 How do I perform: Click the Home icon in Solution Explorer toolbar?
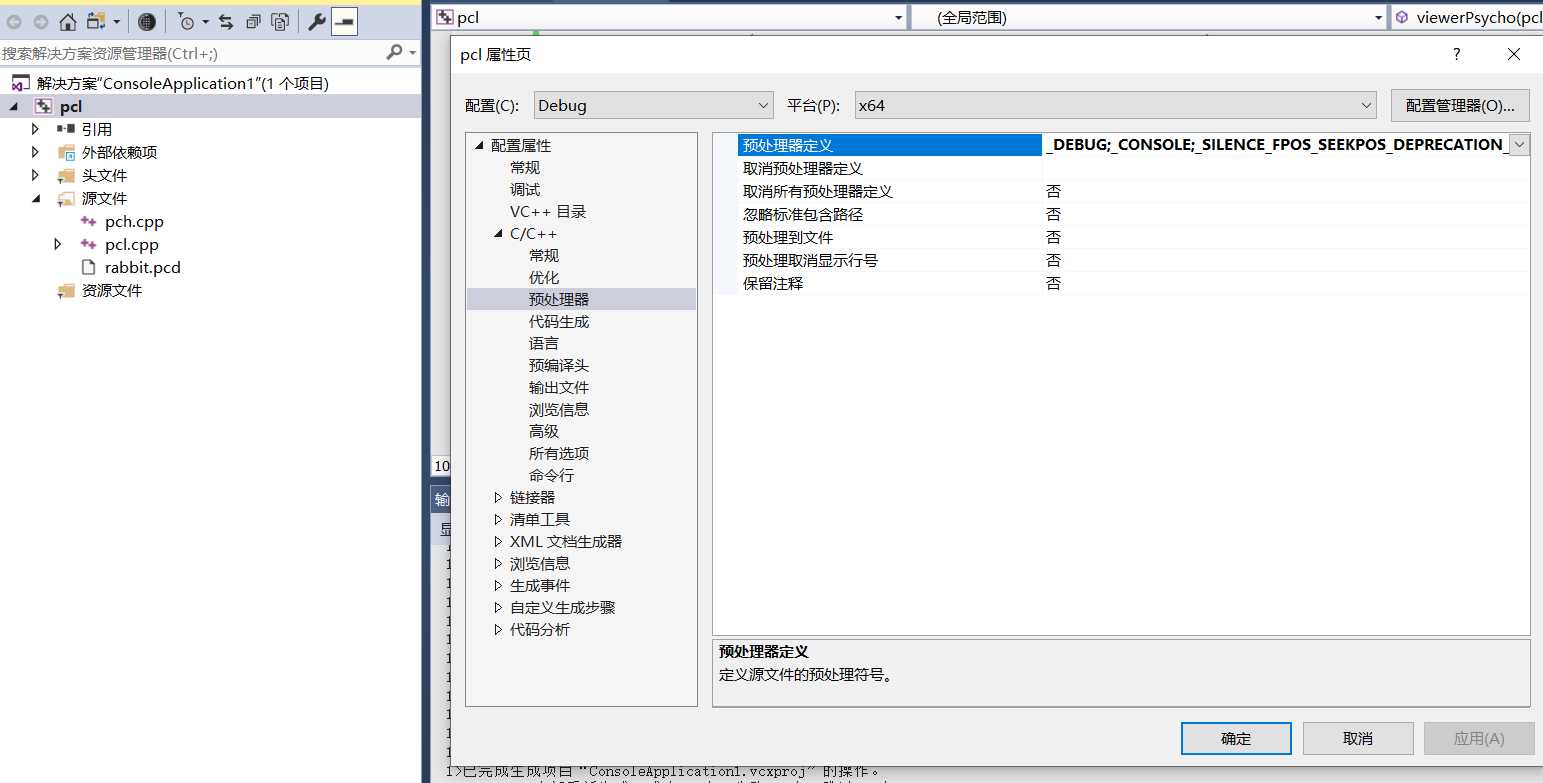(x=68, y=21)
